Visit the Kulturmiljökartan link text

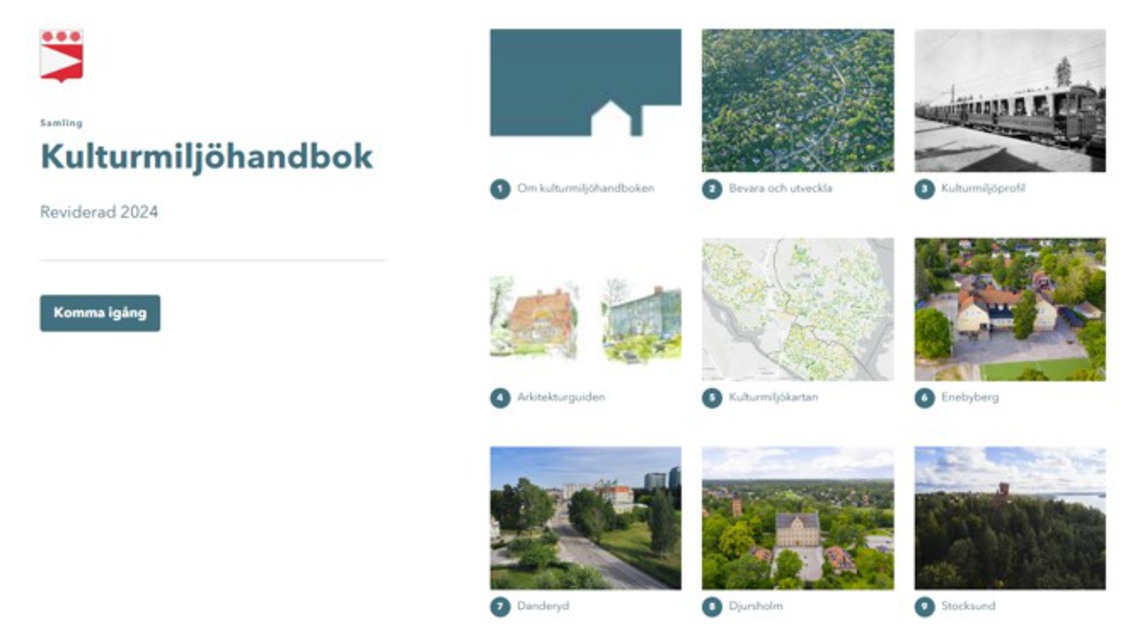click(774, 397)
